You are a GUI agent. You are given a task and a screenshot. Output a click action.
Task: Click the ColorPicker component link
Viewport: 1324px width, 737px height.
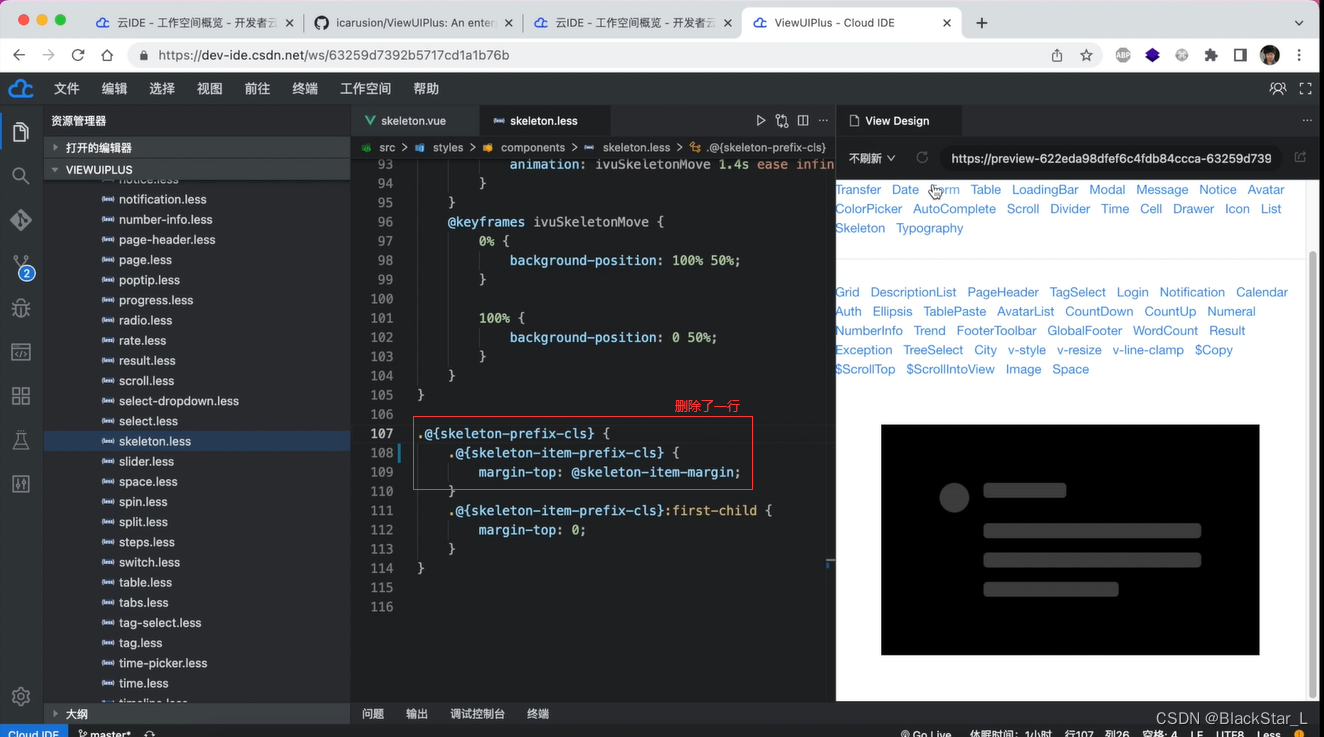coord(868,209)
